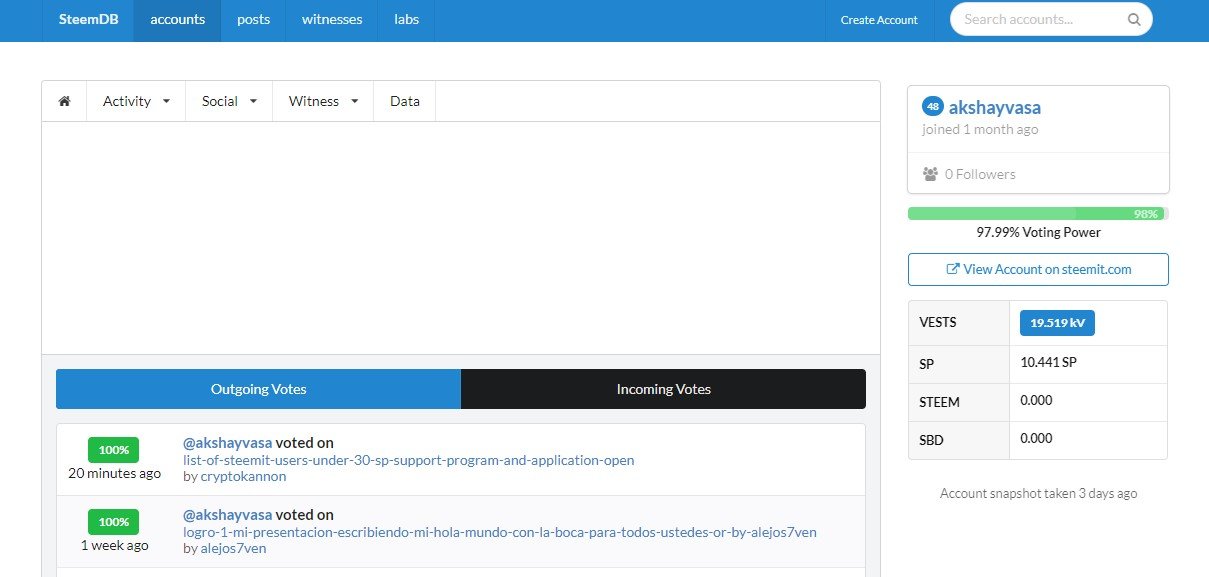
Task: Click Account snapshot taken 3 days ago
Action: 1038,493
